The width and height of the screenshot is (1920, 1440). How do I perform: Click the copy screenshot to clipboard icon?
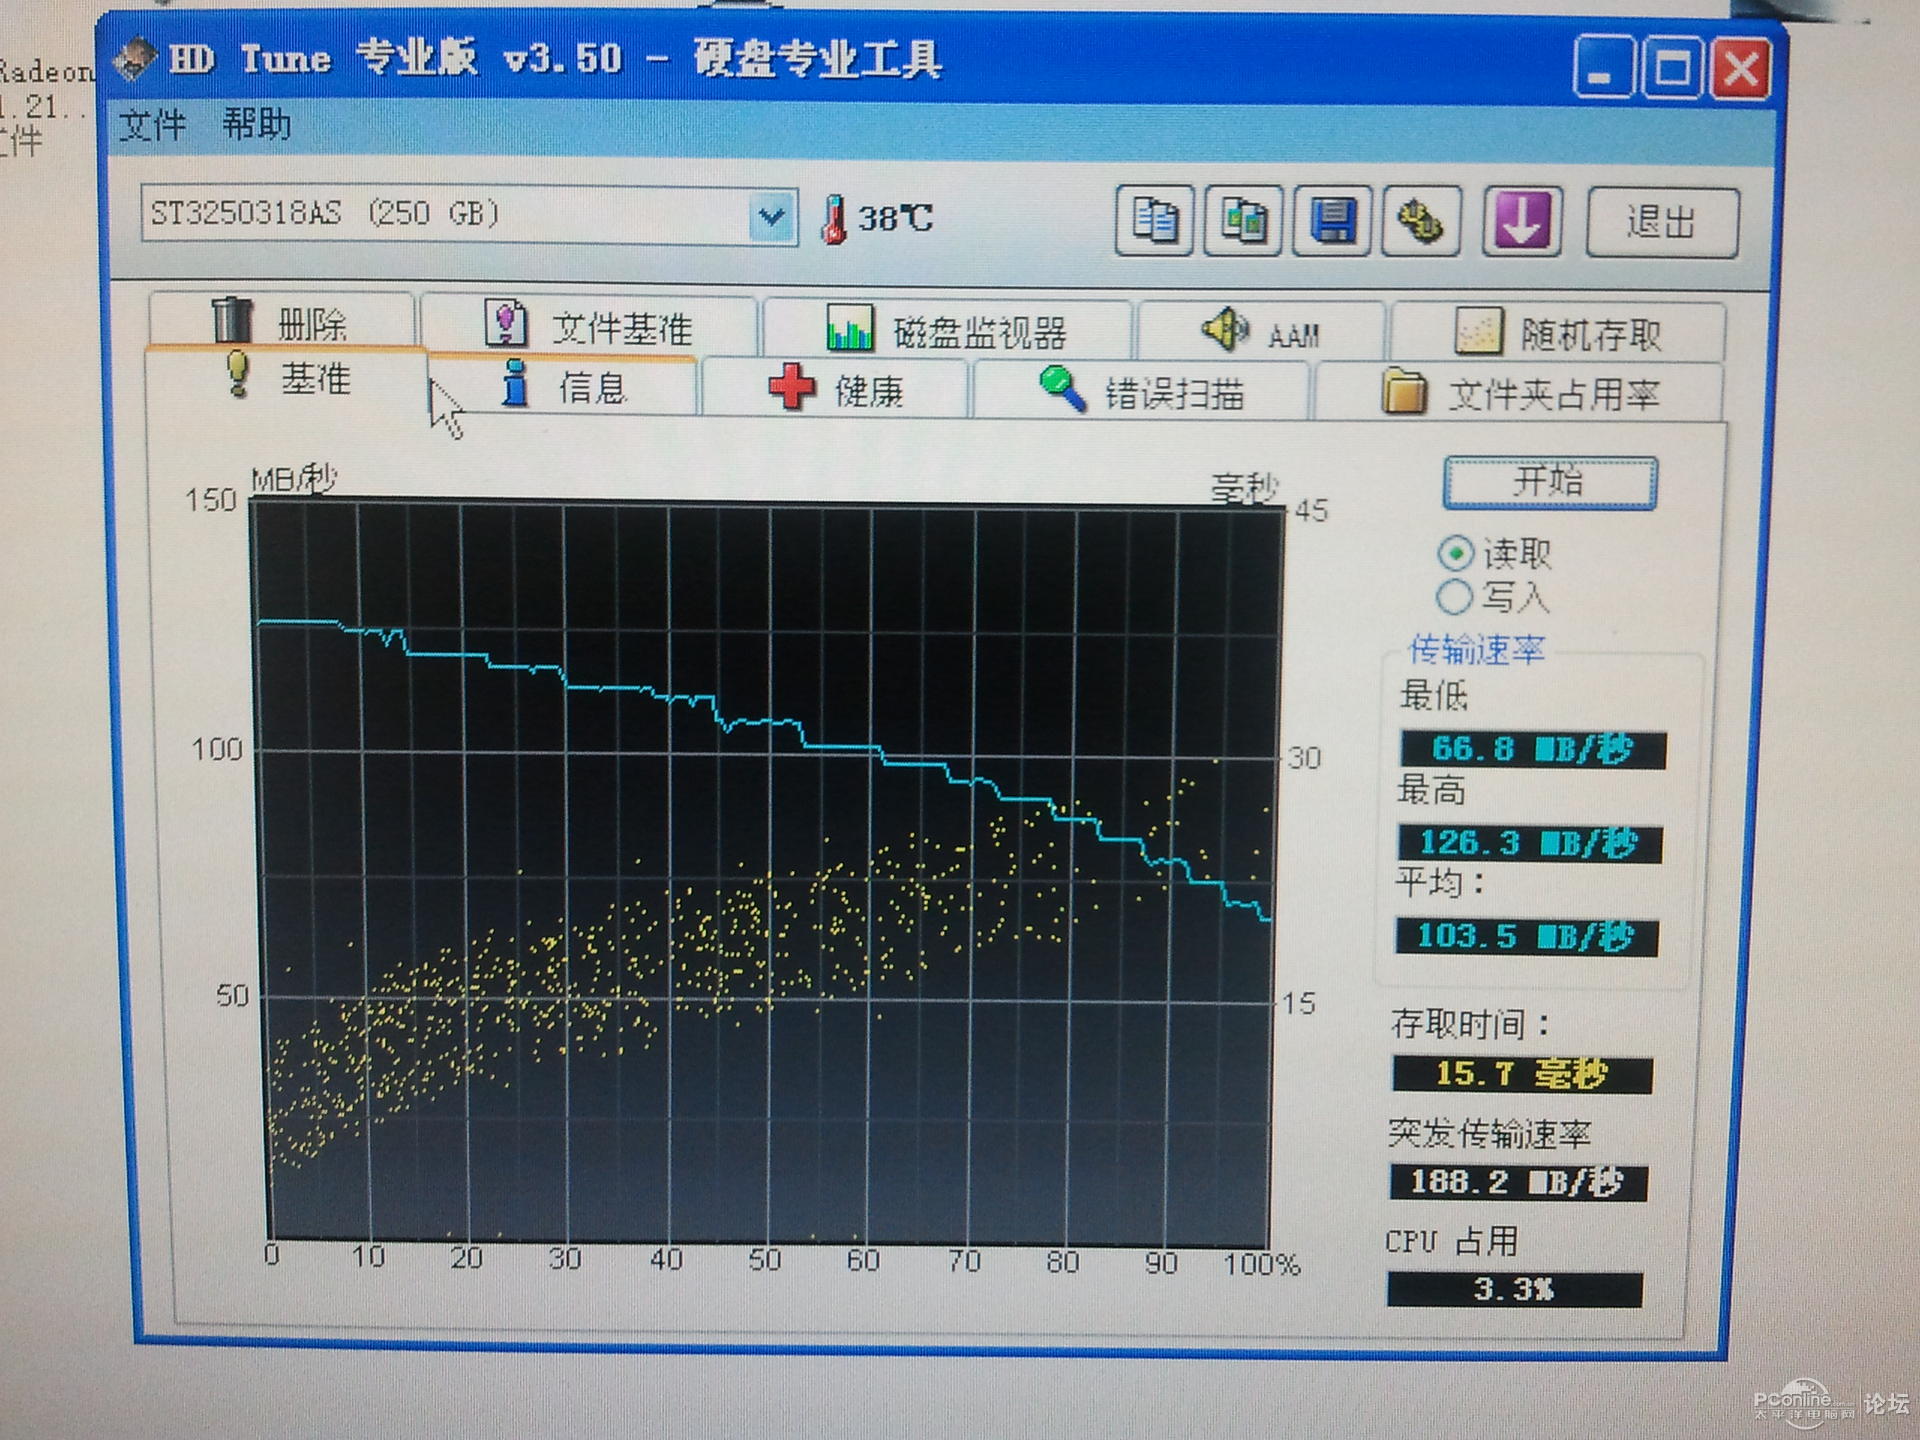tap(1243, 220)
